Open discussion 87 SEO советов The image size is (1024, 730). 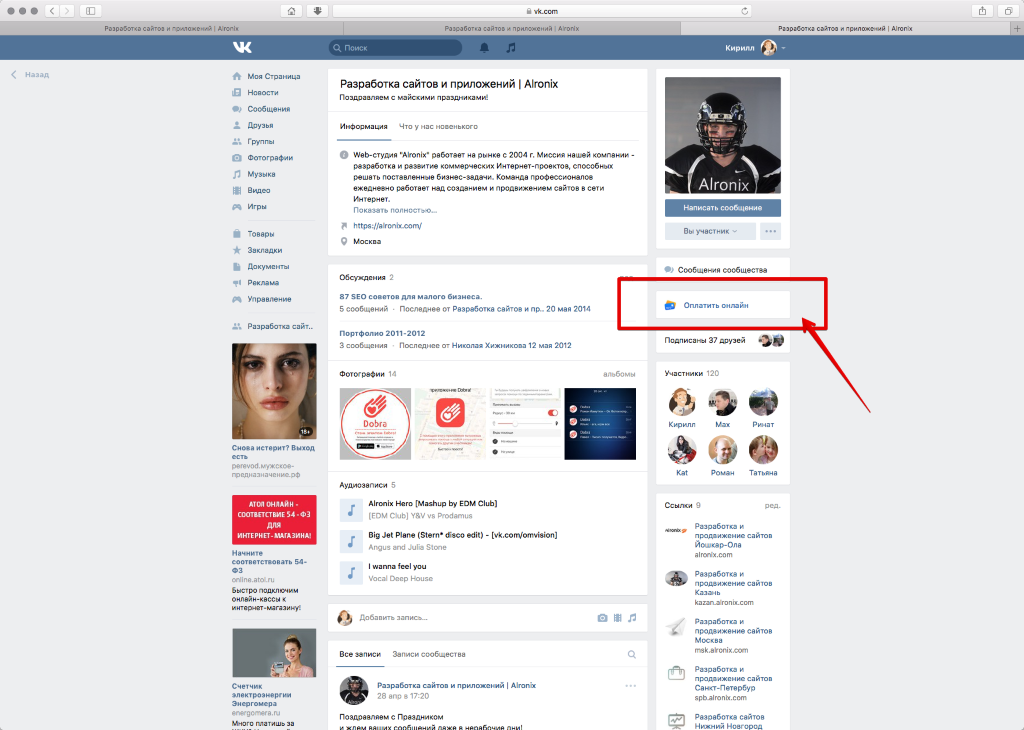410,296
